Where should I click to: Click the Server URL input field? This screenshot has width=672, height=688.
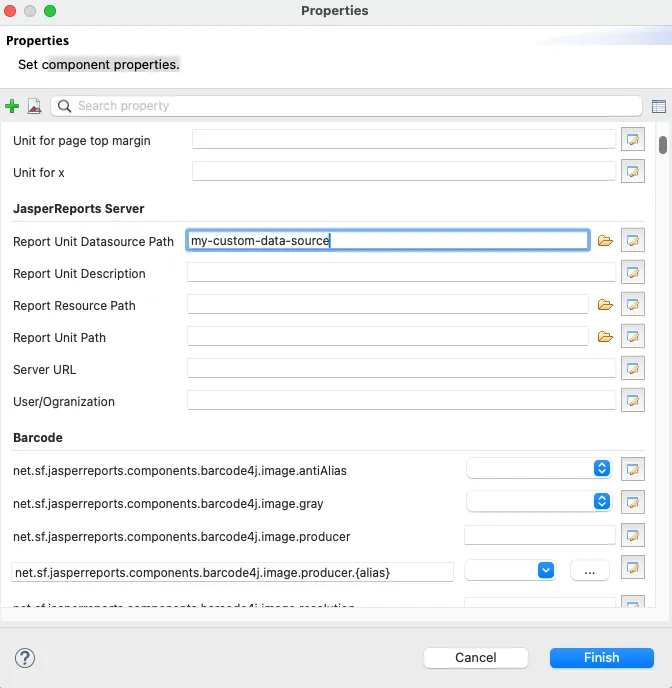coord(401,369)
